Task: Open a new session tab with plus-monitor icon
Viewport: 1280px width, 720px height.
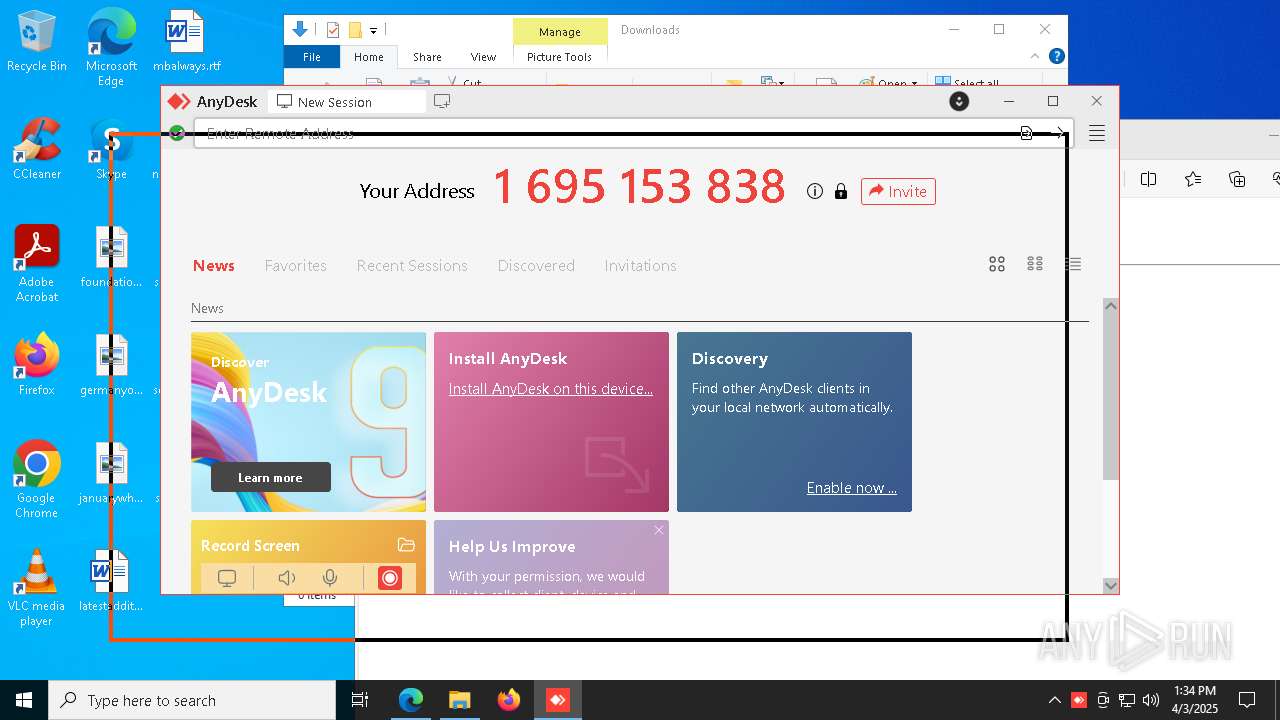Action: [442, 102]
